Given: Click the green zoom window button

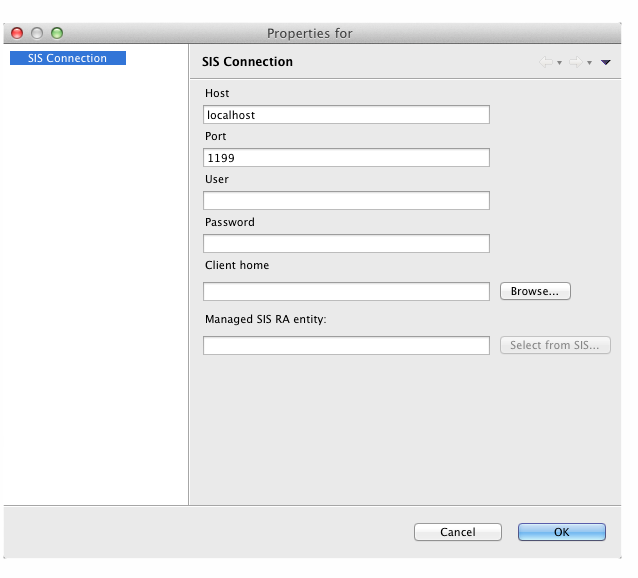Looking at the screenshot, I should pos(57,33).
